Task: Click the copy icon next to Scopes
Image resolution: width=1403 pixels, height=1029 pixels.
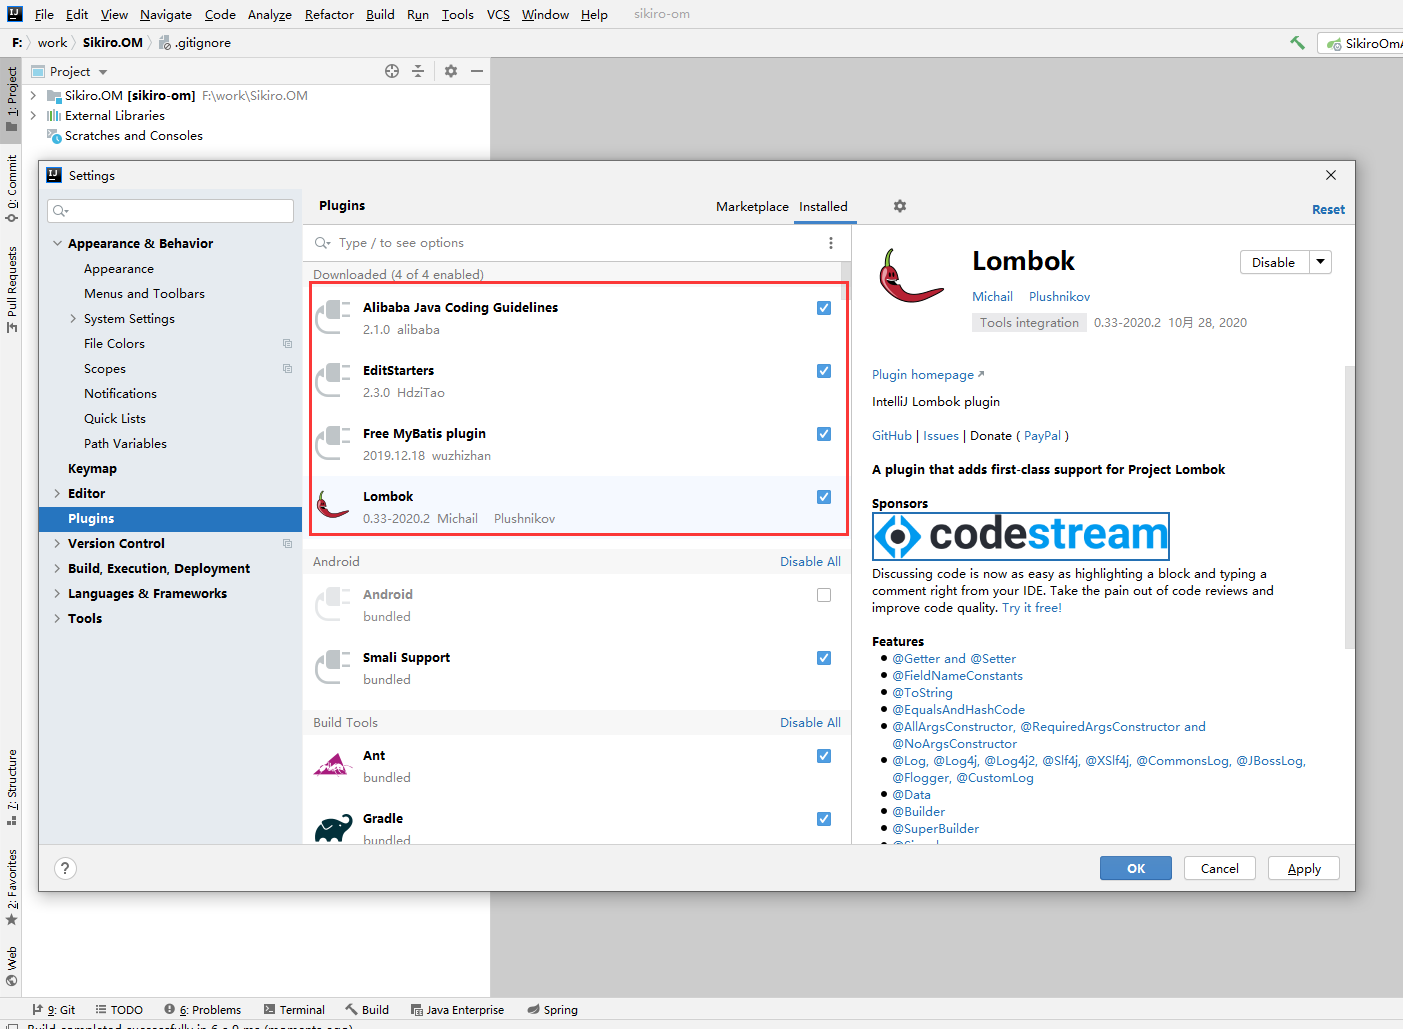Action: (287, 368)
